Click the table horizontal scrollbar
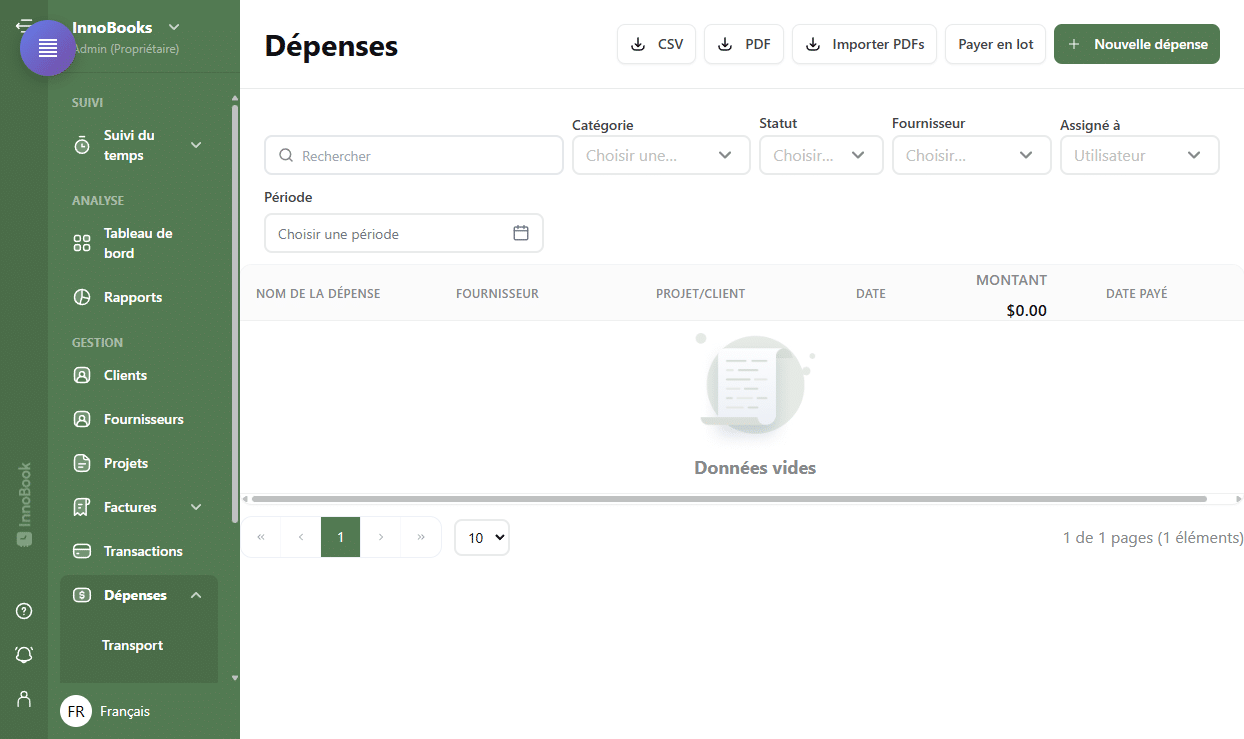 point(729,498)
